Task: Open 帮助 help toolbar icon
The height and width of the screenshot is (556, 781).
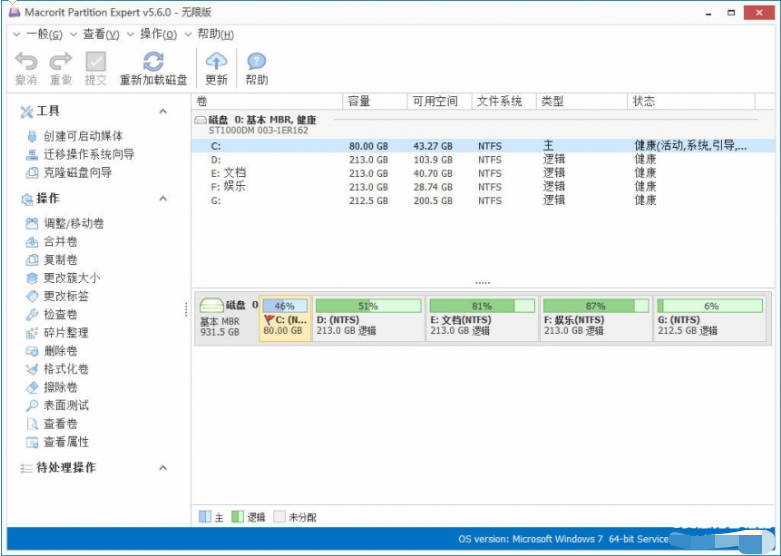Action: tap(257, 62)
